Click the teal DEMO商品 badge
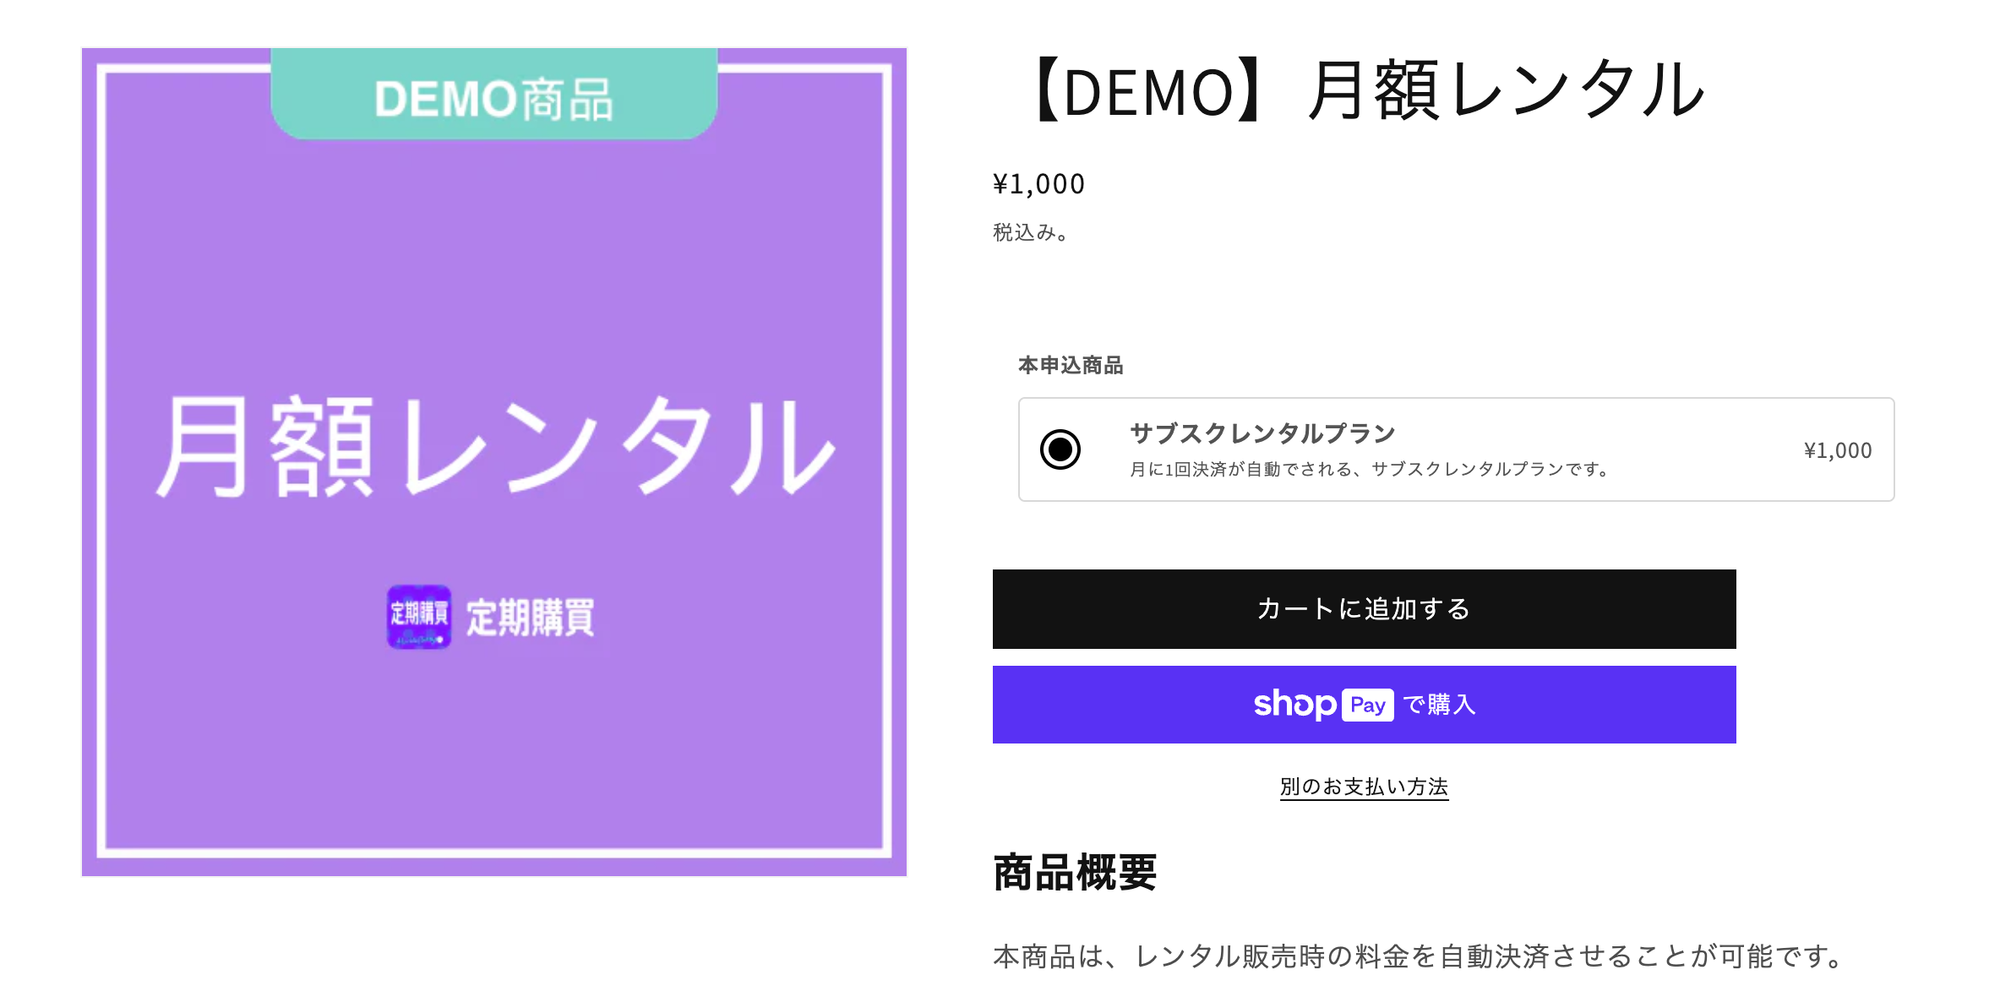 pos(494,96)
